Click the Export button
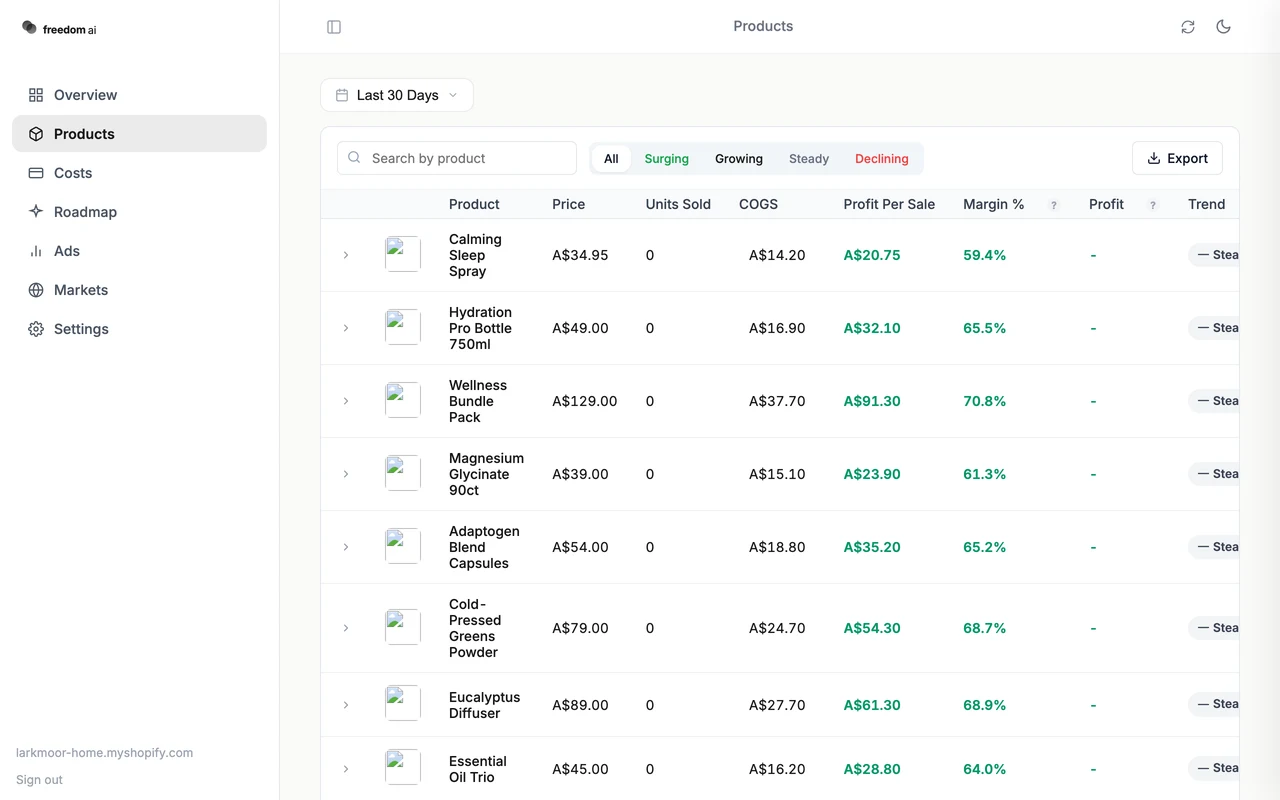The width and height of the screenshot is (1280, 800). coord(1177,158)
